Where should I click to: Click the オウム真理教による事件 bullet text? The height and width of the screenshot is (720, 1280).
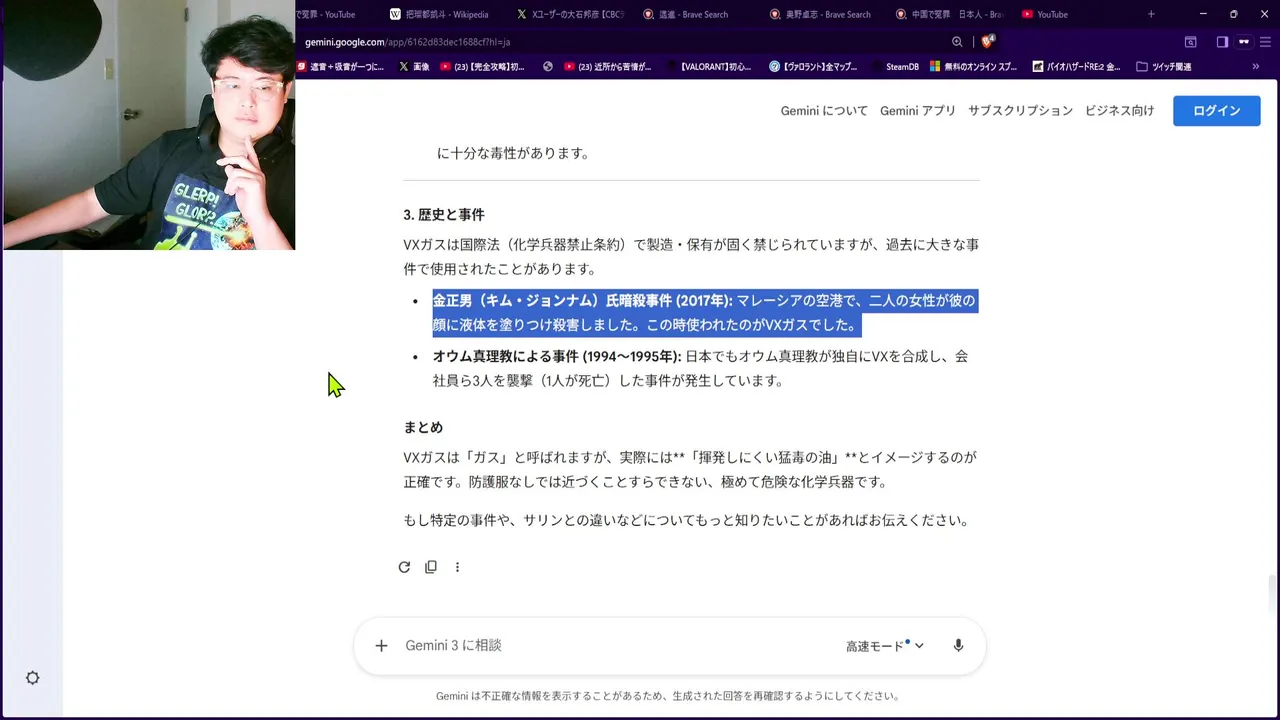point(700,369)
